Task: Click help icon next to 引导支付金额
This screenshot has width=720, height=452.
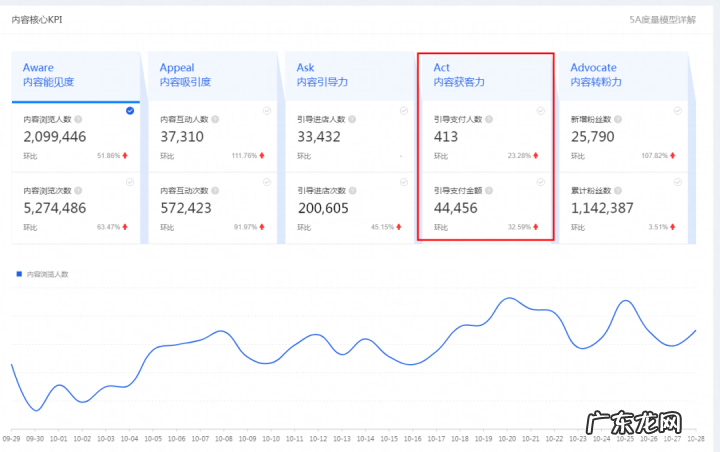Action: point(490,190)
